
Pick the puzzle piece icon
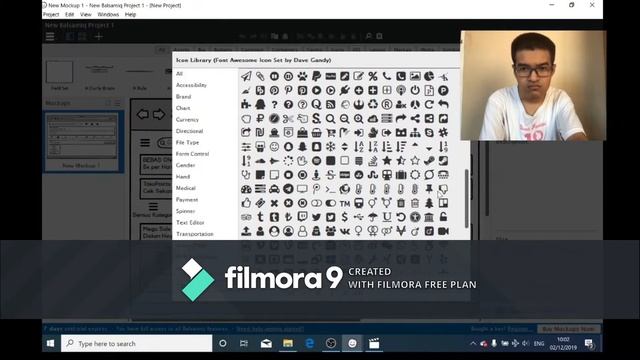(x=246, y=104)
